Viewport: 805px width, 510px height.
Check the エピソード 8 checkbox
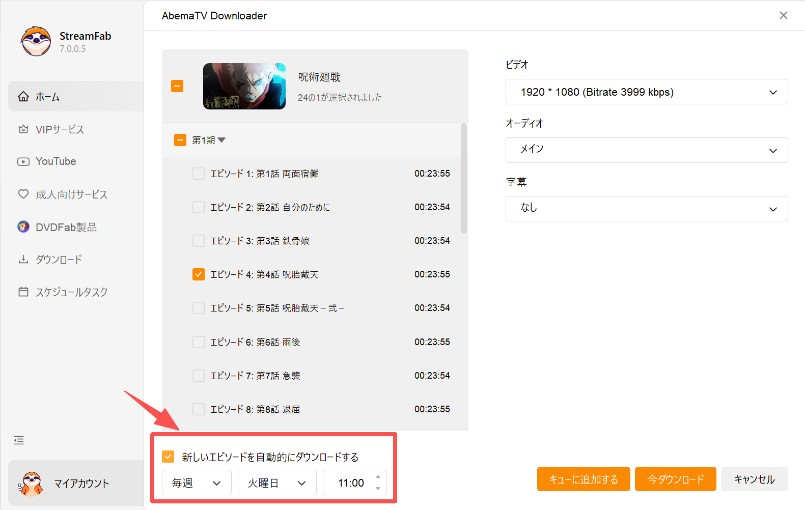[198, 409]
